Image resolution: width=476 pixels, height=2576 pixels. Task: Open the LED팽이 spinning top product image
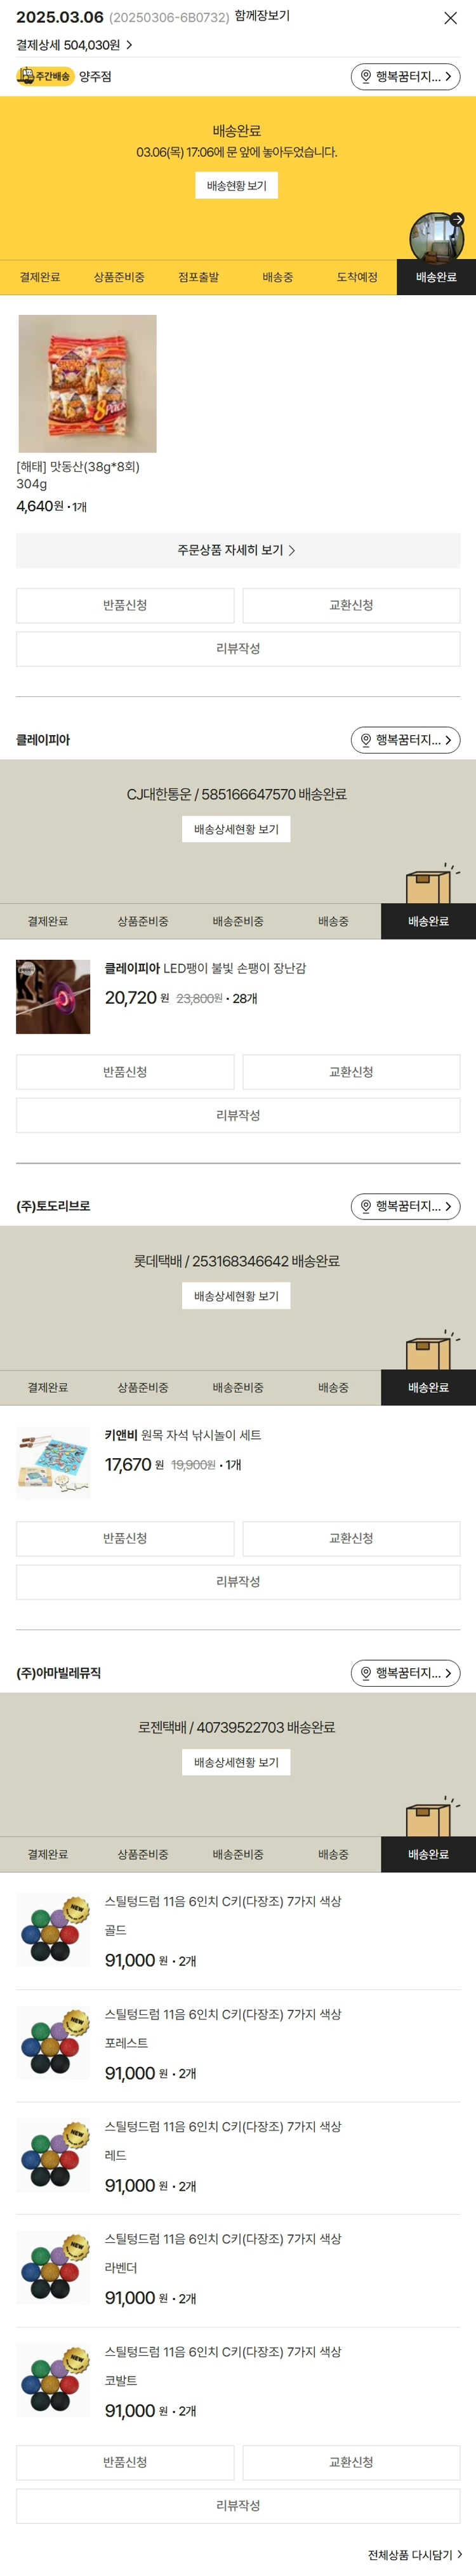click(x=53, y=997)
